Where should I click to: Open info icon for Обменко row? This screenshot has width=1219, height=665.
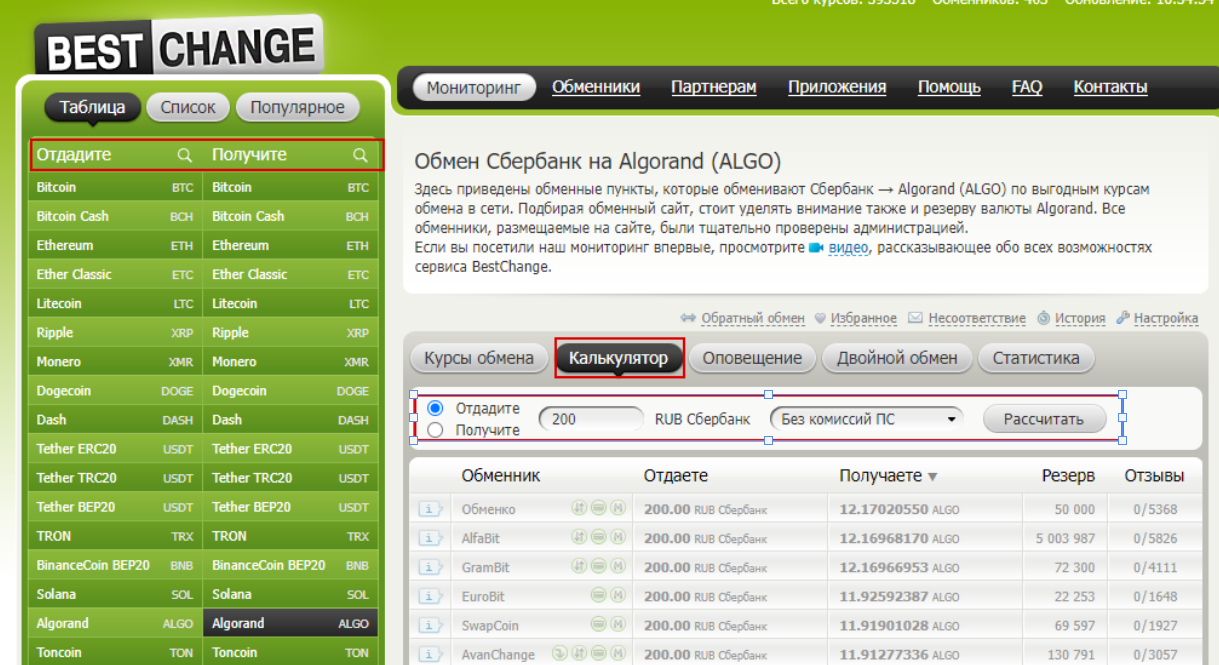[x=430, y=509]
